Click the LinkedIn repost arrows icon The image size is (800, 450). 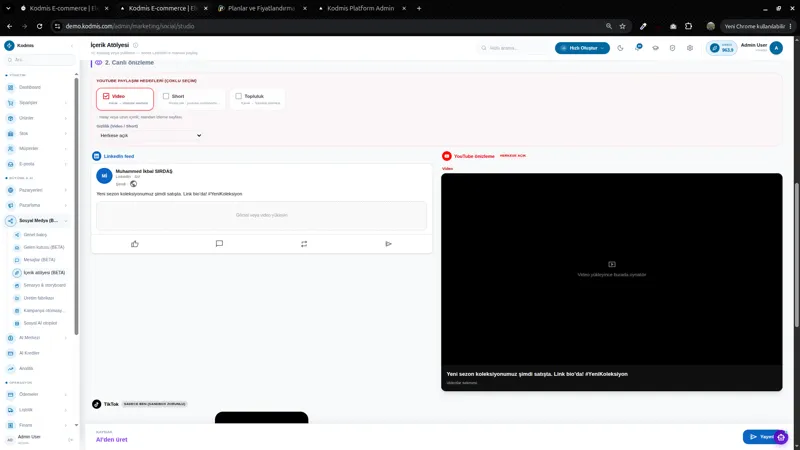(304, 244)
